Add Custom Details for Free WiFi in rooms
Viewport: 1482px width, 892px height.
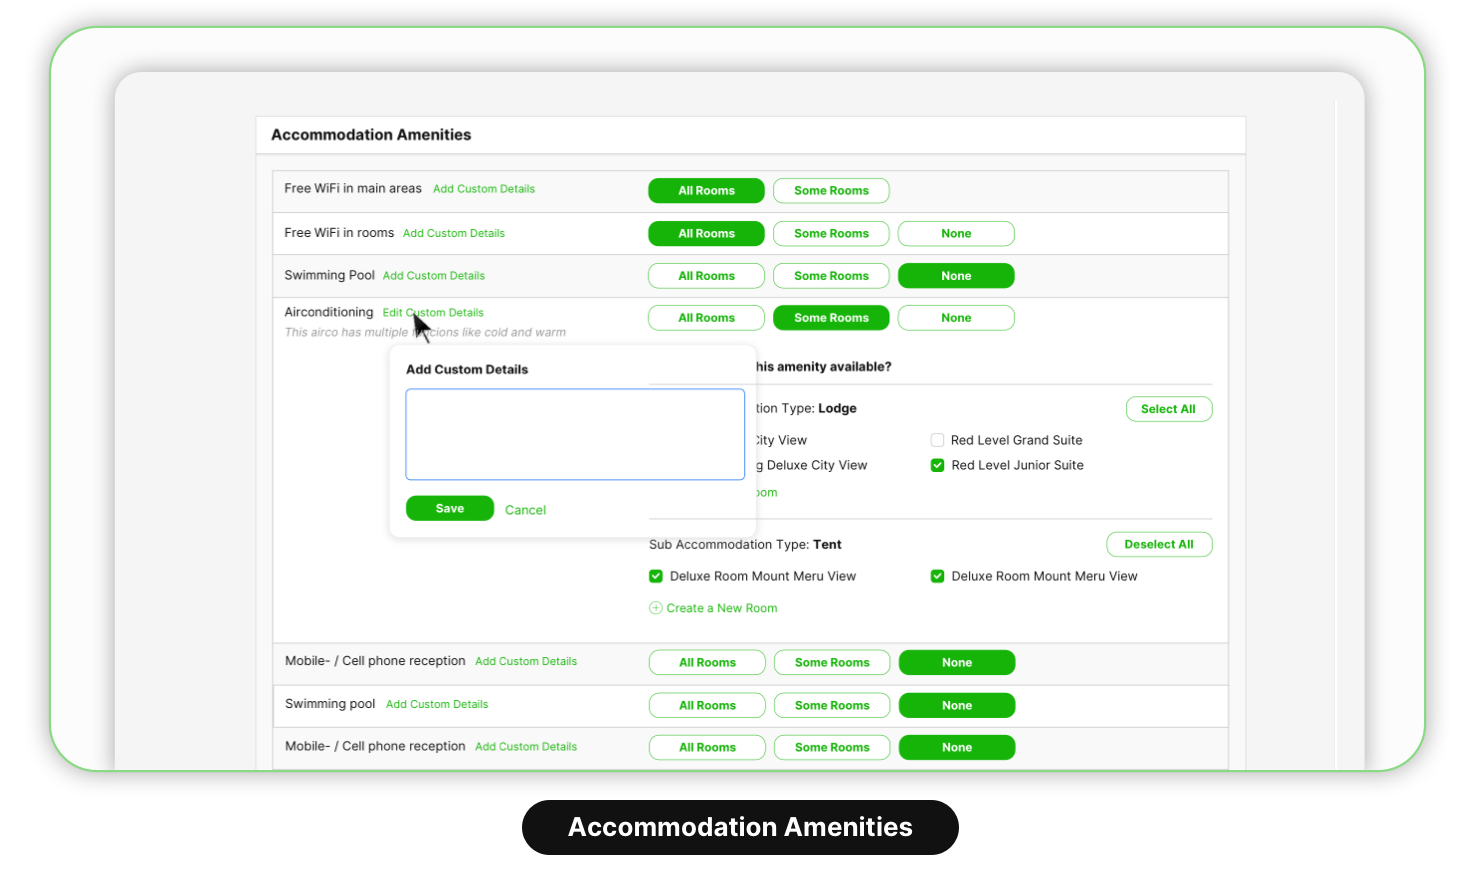pos(454,234)
